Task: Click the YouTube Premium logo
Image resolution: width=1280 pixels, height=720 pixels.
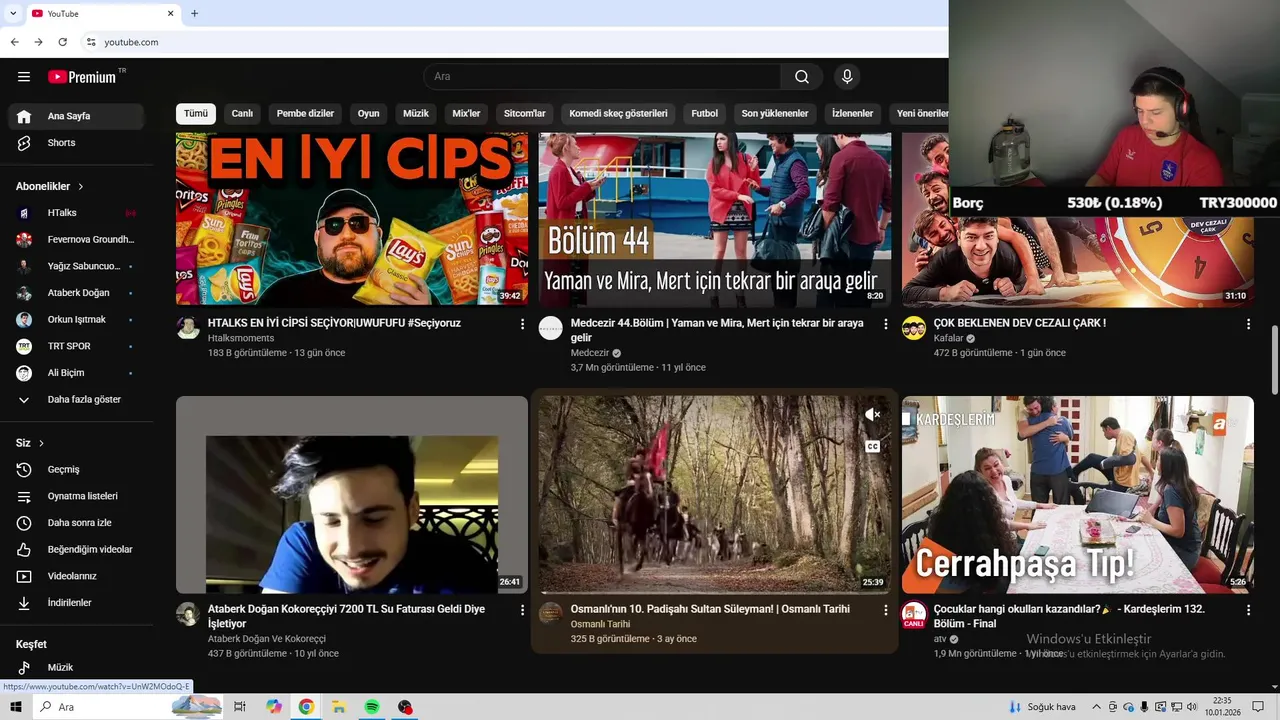Action: pyautogui.click(x=82, y=77)
